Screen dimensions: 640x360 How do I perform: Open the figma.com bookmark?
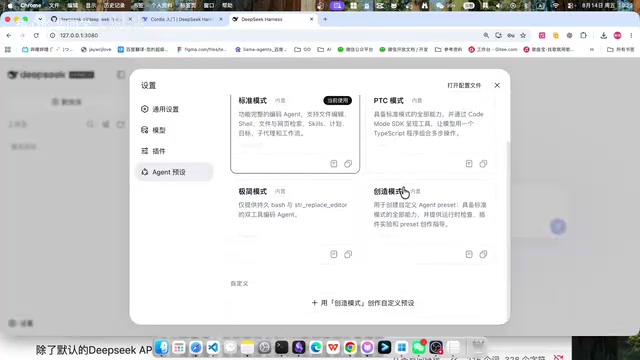202,49
